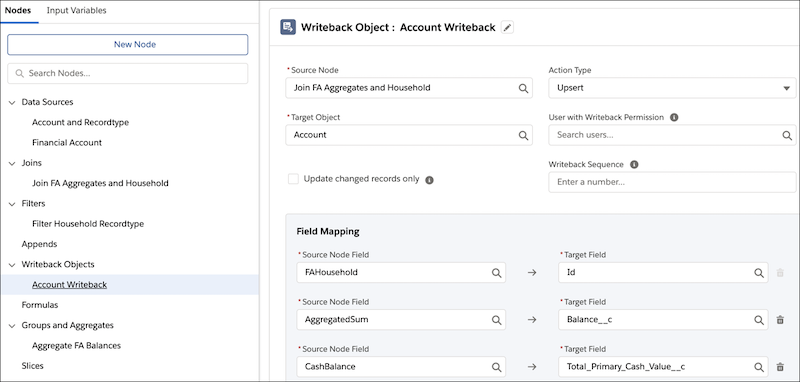
Task: Click the Source Node input field
Action: tap(409, 88)
